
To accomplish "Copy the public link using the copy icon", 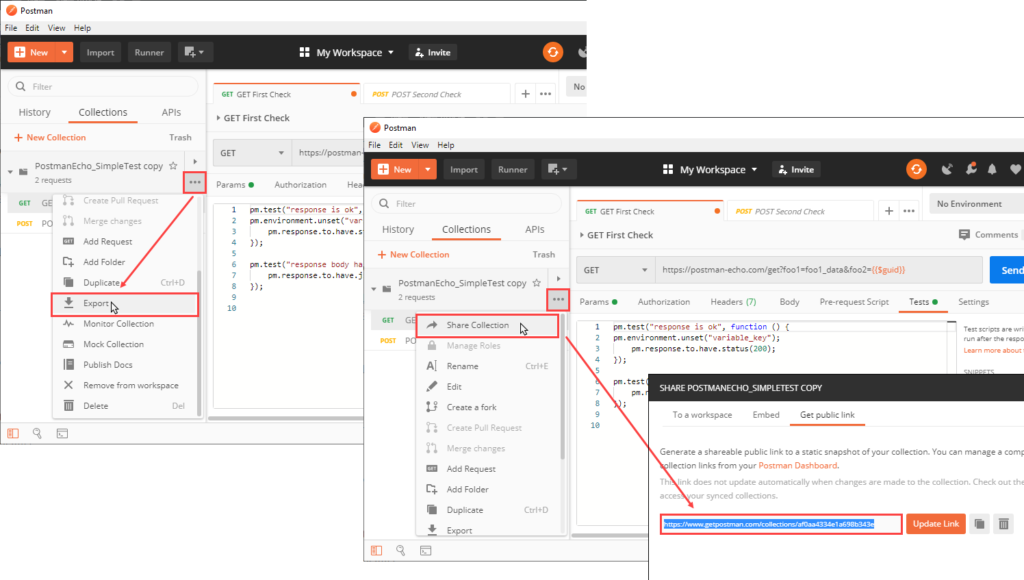I will [979, 523].
